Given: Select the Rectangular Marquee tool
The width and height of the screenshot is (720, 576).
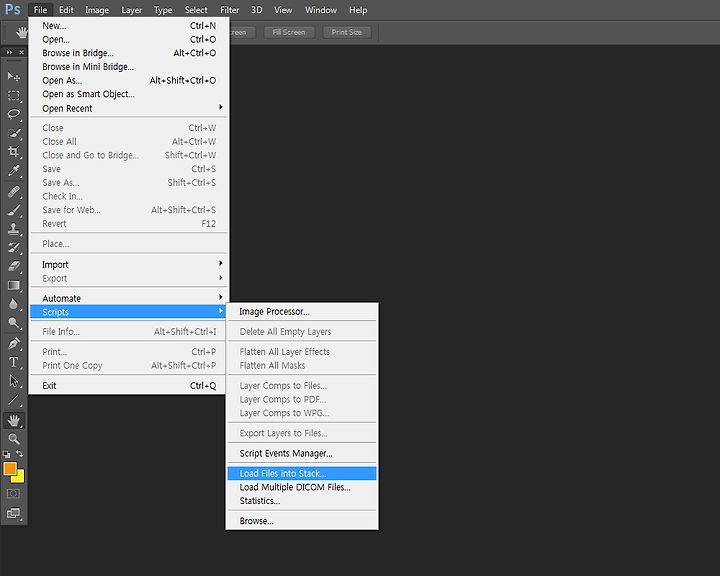Looking at the screenshot, I should click(13, 96).
